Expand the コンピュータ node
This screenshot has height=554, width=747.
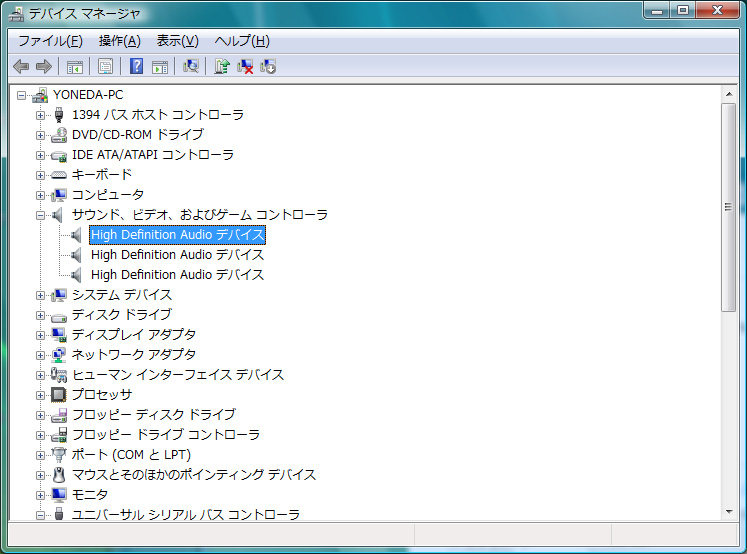pyautogui.click(x=40, y=196)
